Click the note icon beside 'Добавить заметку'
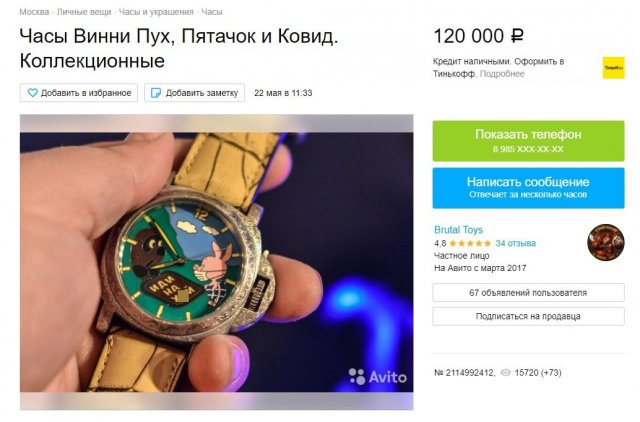Viewport: 640px width, 422px height. pyautogui.click(x=155, y=93)
